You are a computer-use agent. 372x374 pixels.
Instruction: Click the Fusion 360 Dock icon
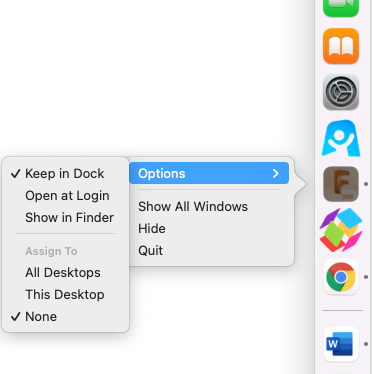341,184
